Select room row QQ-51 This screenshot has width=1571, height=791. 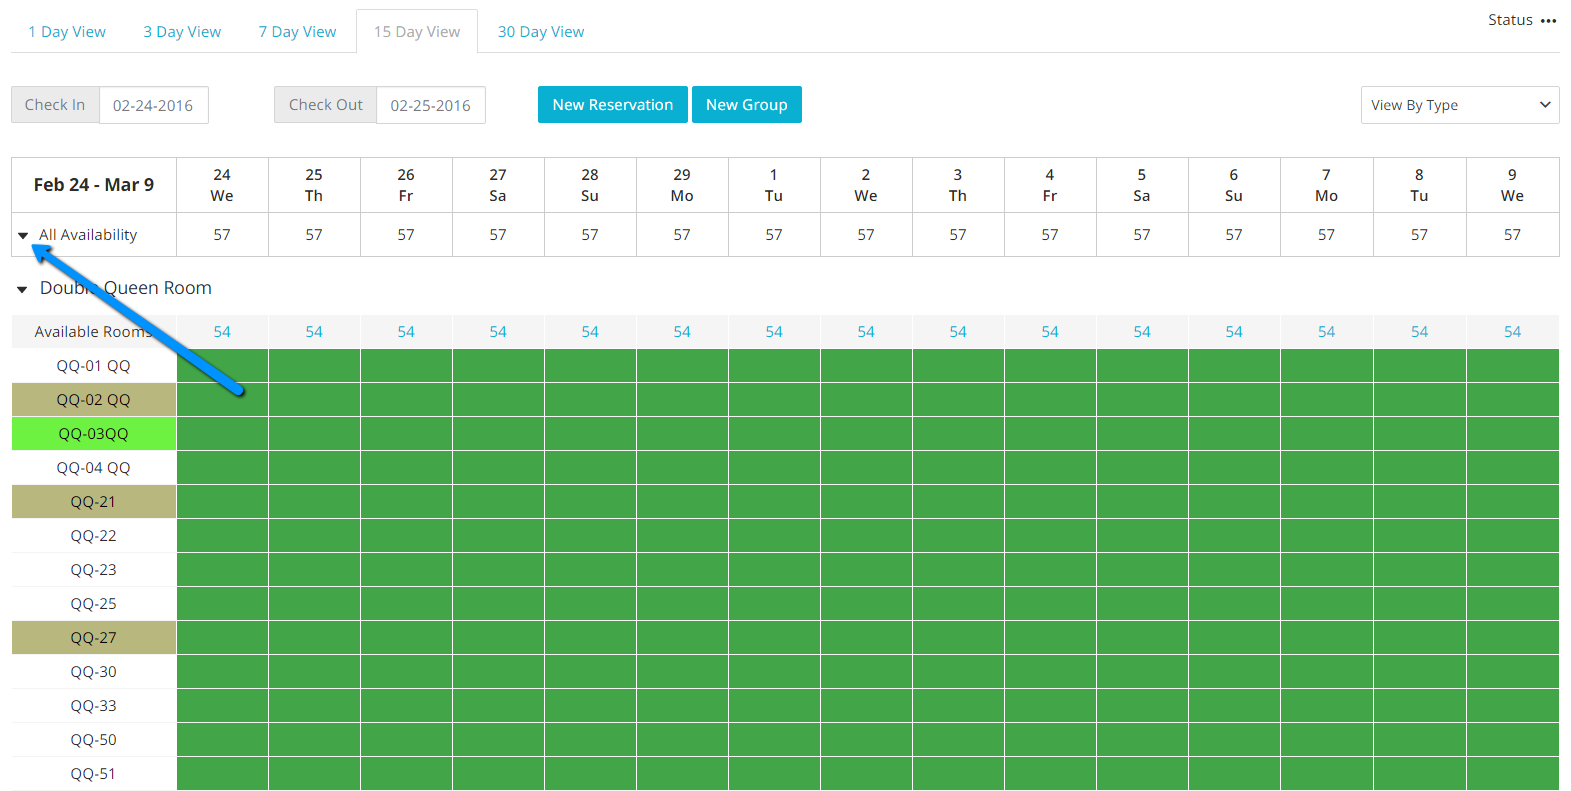94,774
